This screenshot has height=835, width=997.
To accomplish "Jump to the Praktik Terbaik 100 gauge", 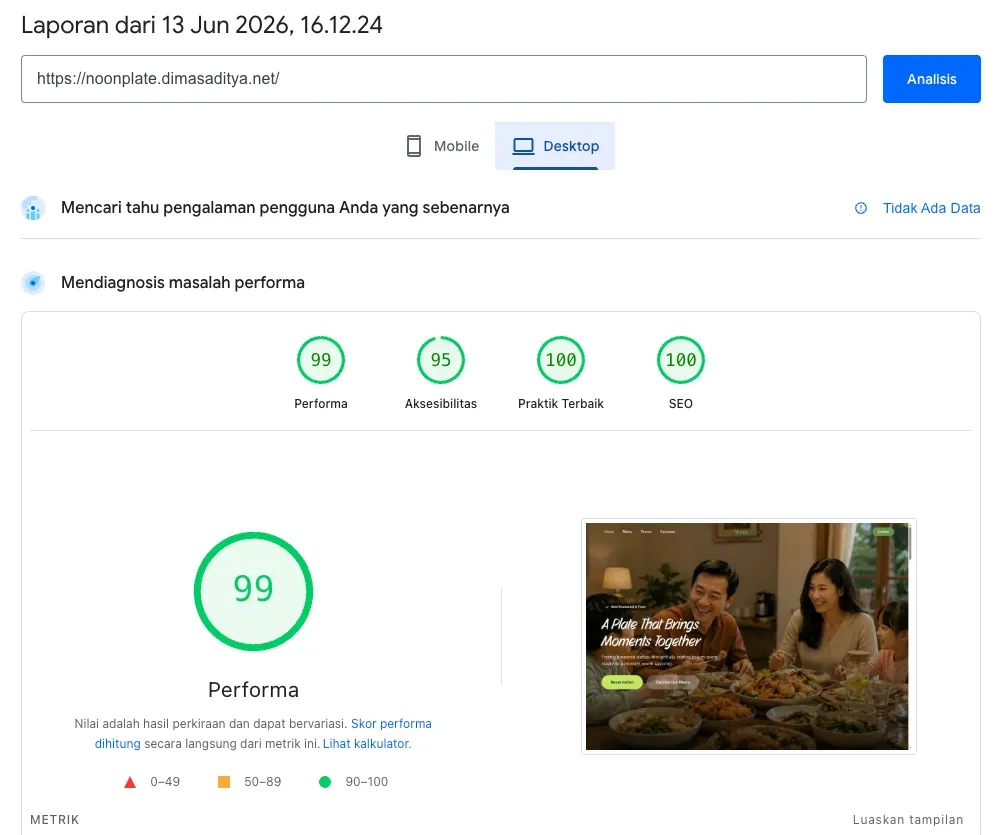I will (x=560, y=360).
